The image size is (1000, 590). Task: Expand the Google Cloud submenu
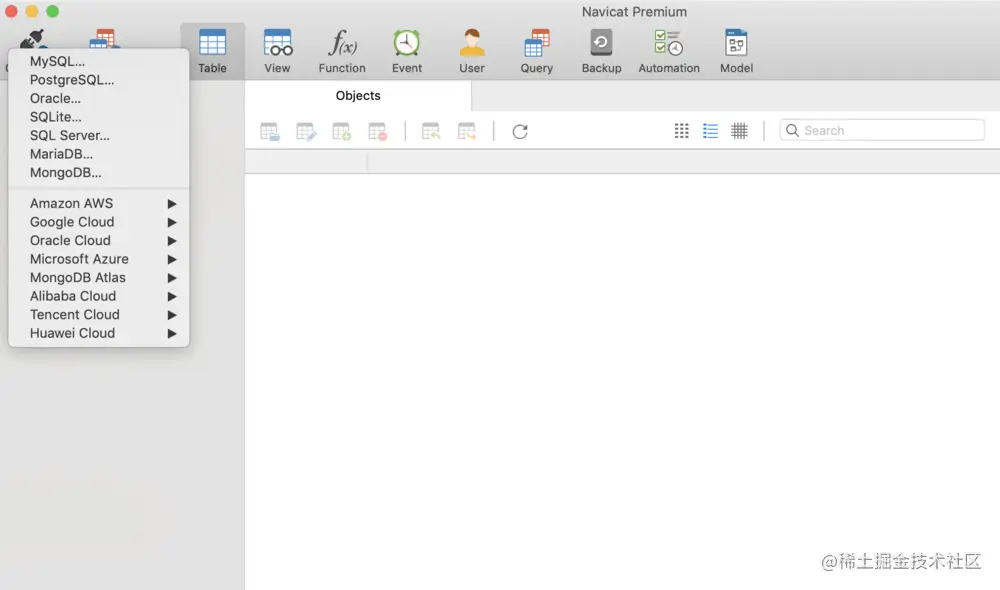click(99, 222)
